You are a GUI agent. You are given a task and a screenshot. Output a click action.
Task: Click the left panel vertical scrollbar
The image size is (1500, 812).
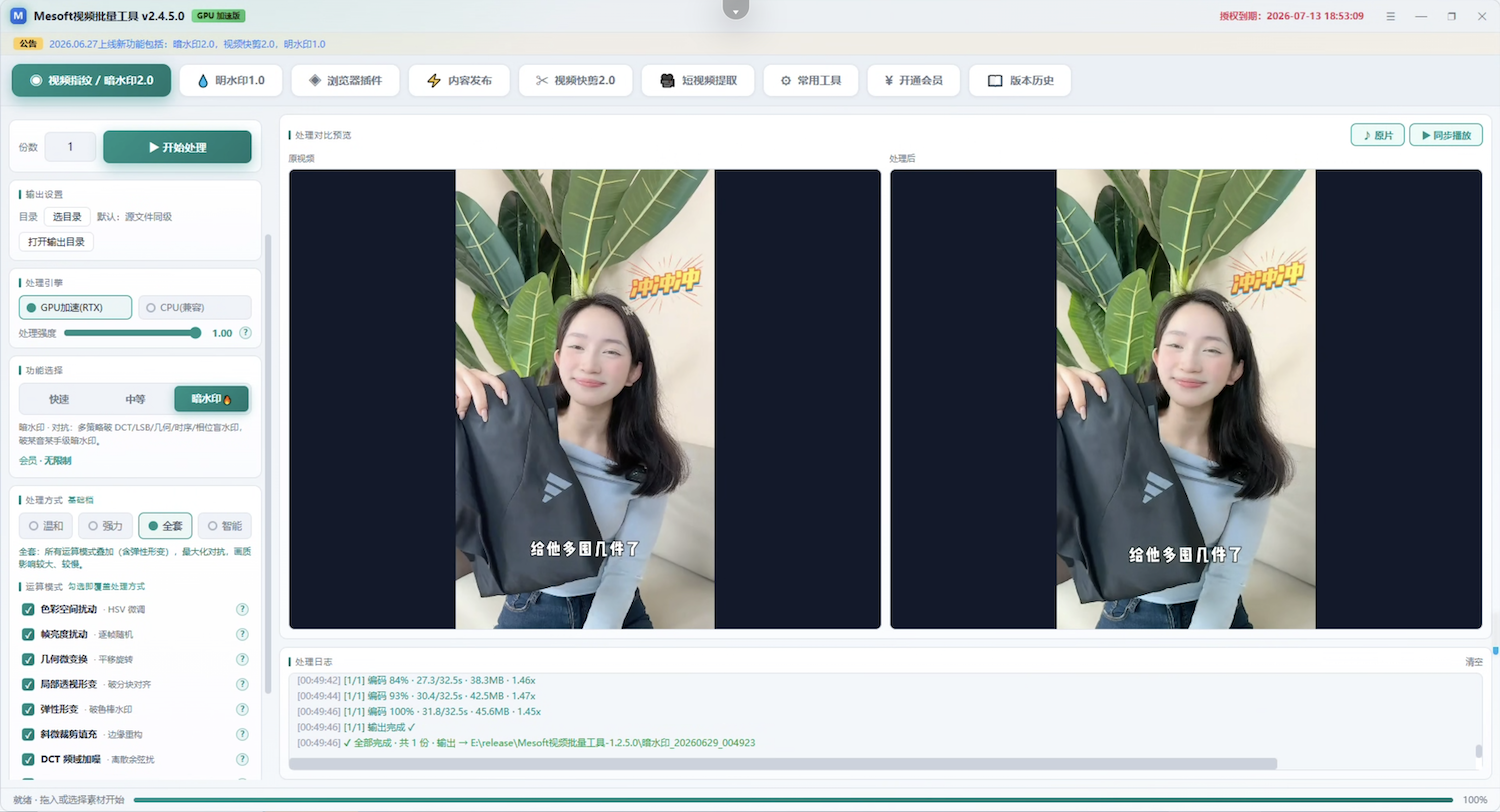pyautogui.click(x=267, y=463)
